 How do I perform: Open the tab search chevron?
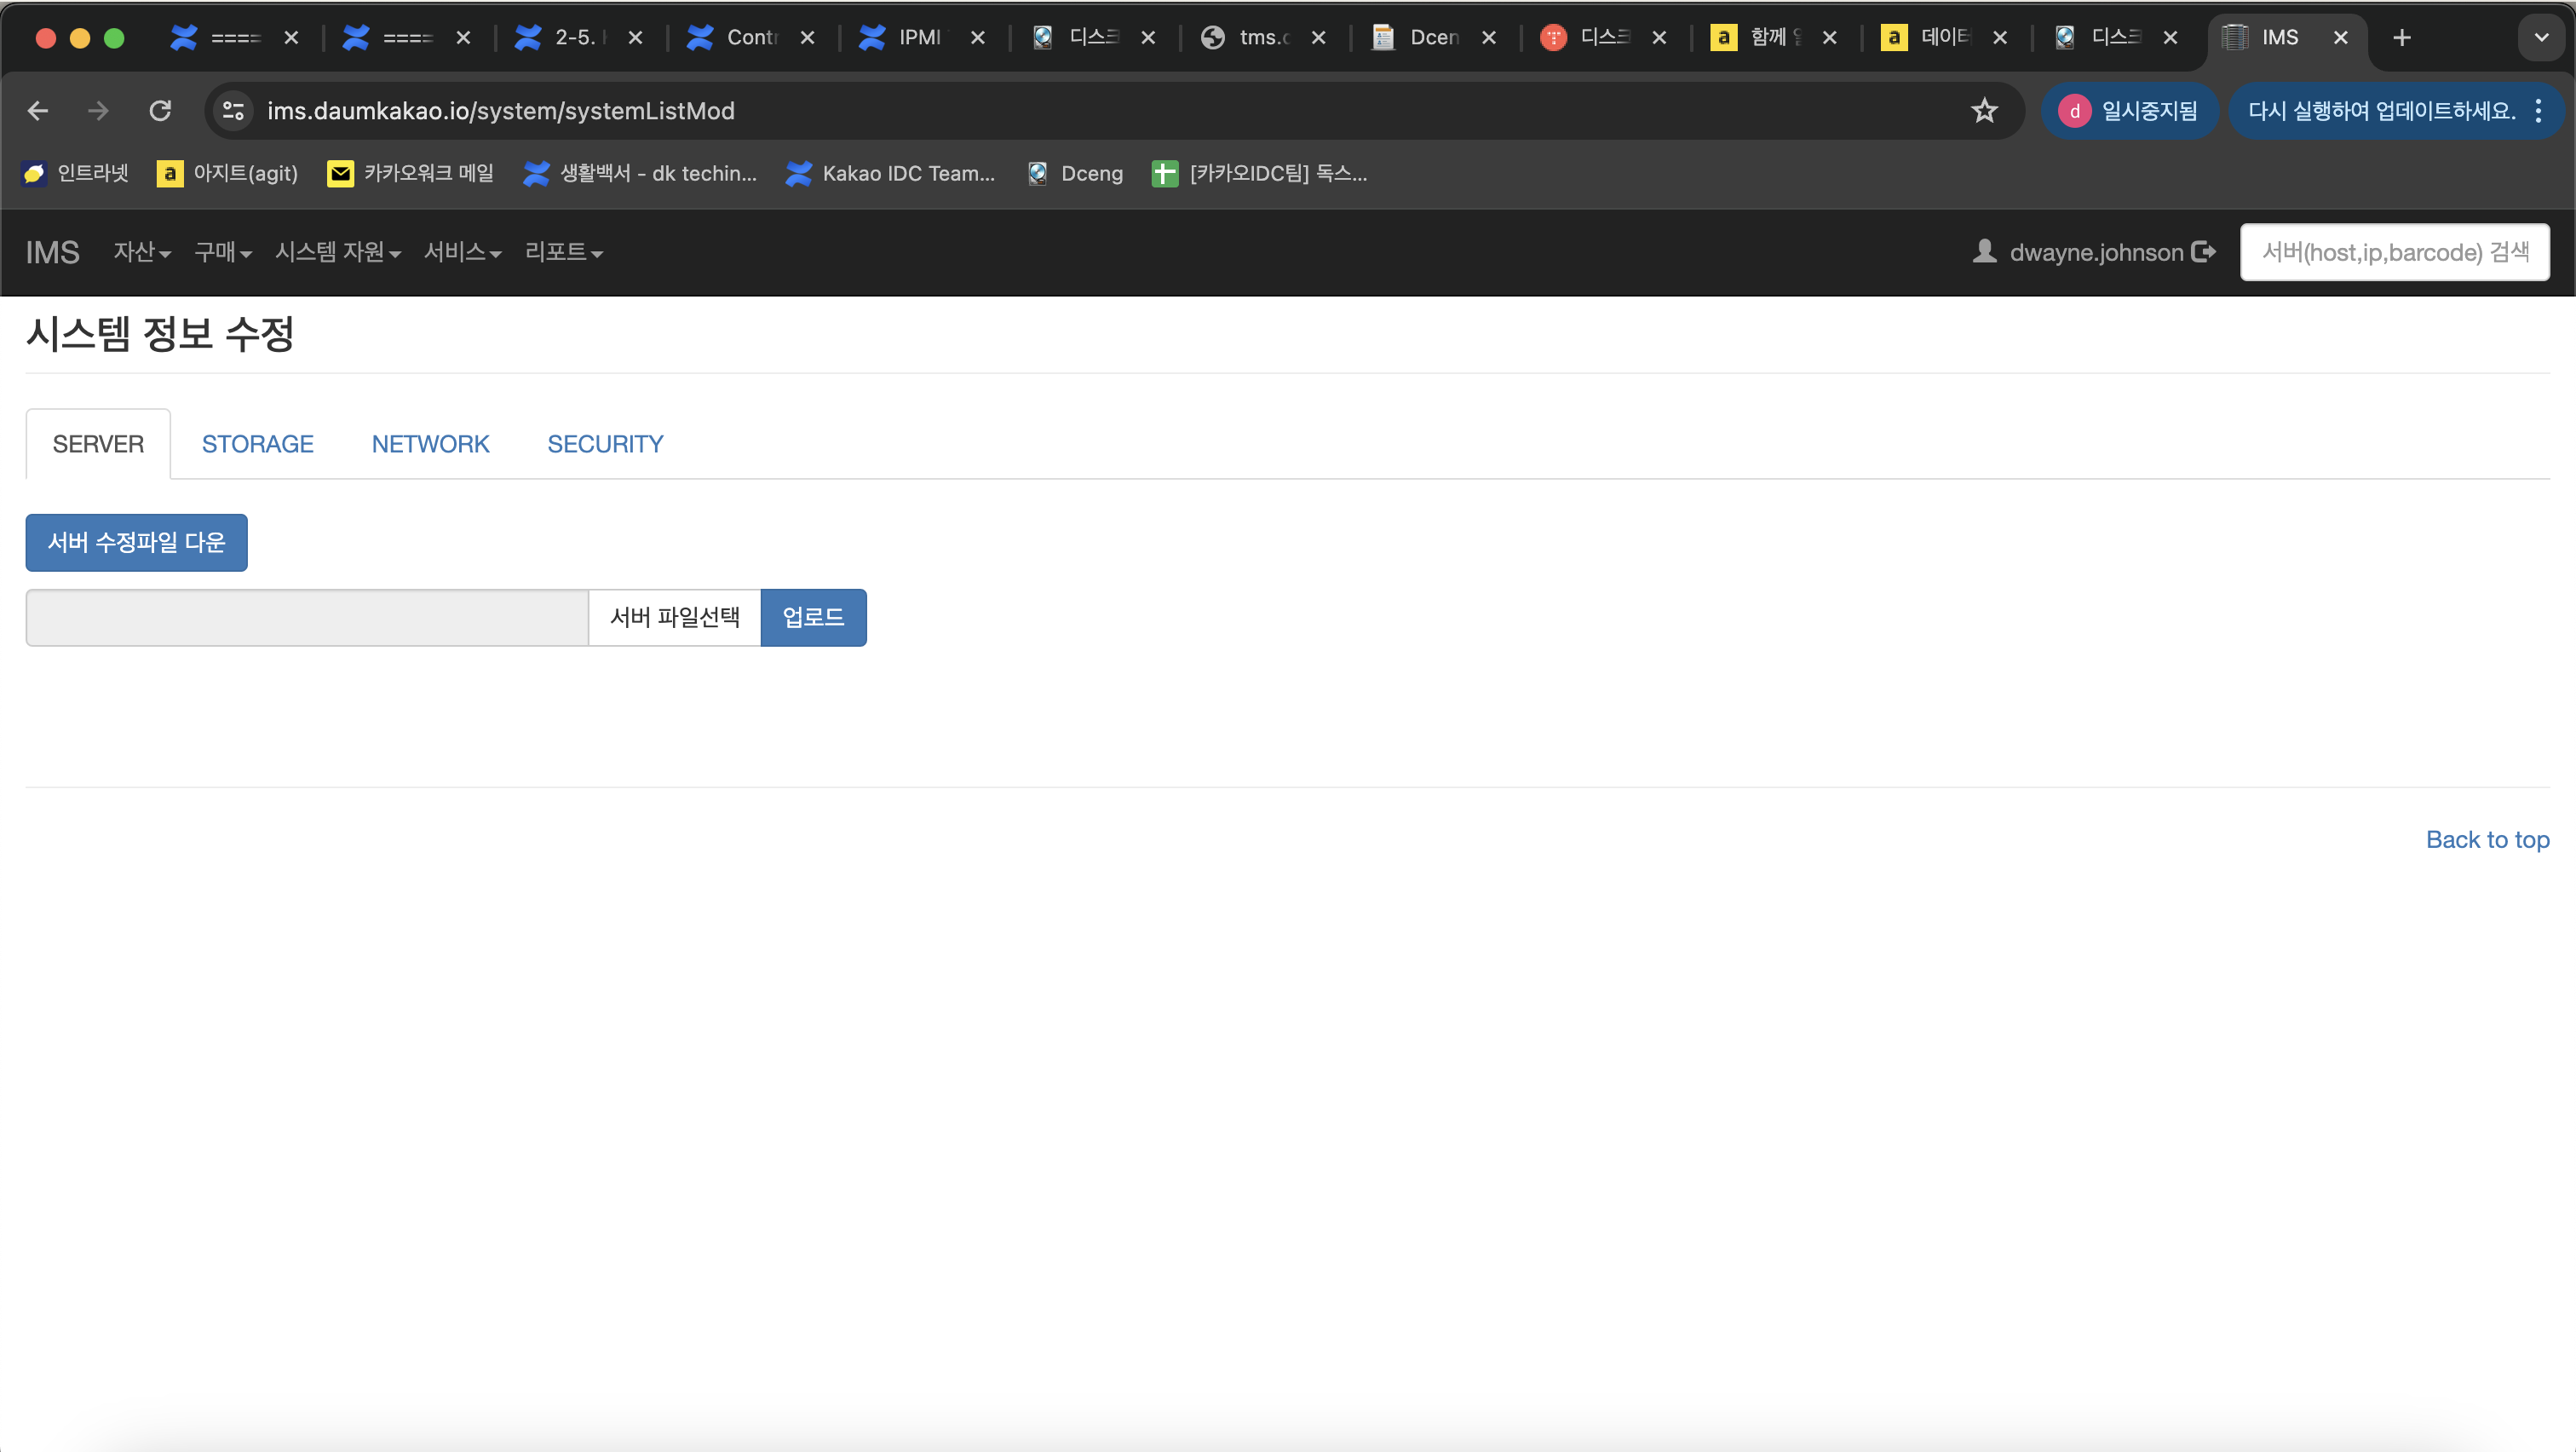point(2540,38)
